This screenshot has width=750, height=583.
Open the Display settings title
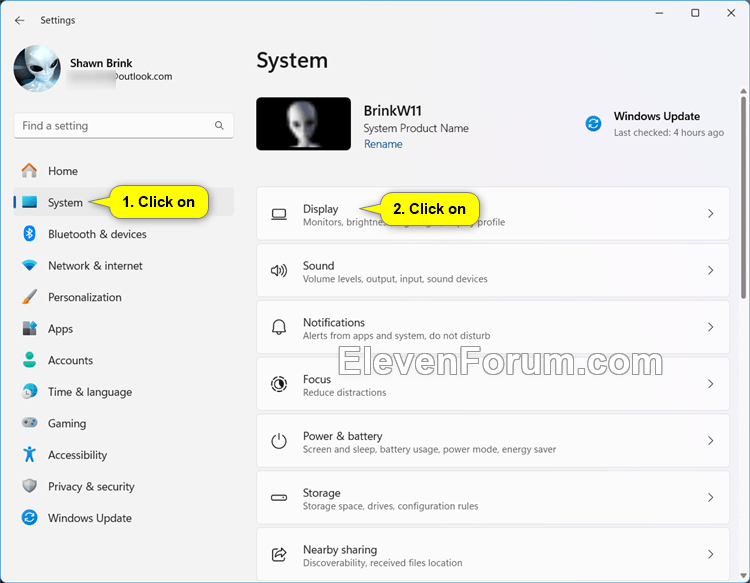320,209
